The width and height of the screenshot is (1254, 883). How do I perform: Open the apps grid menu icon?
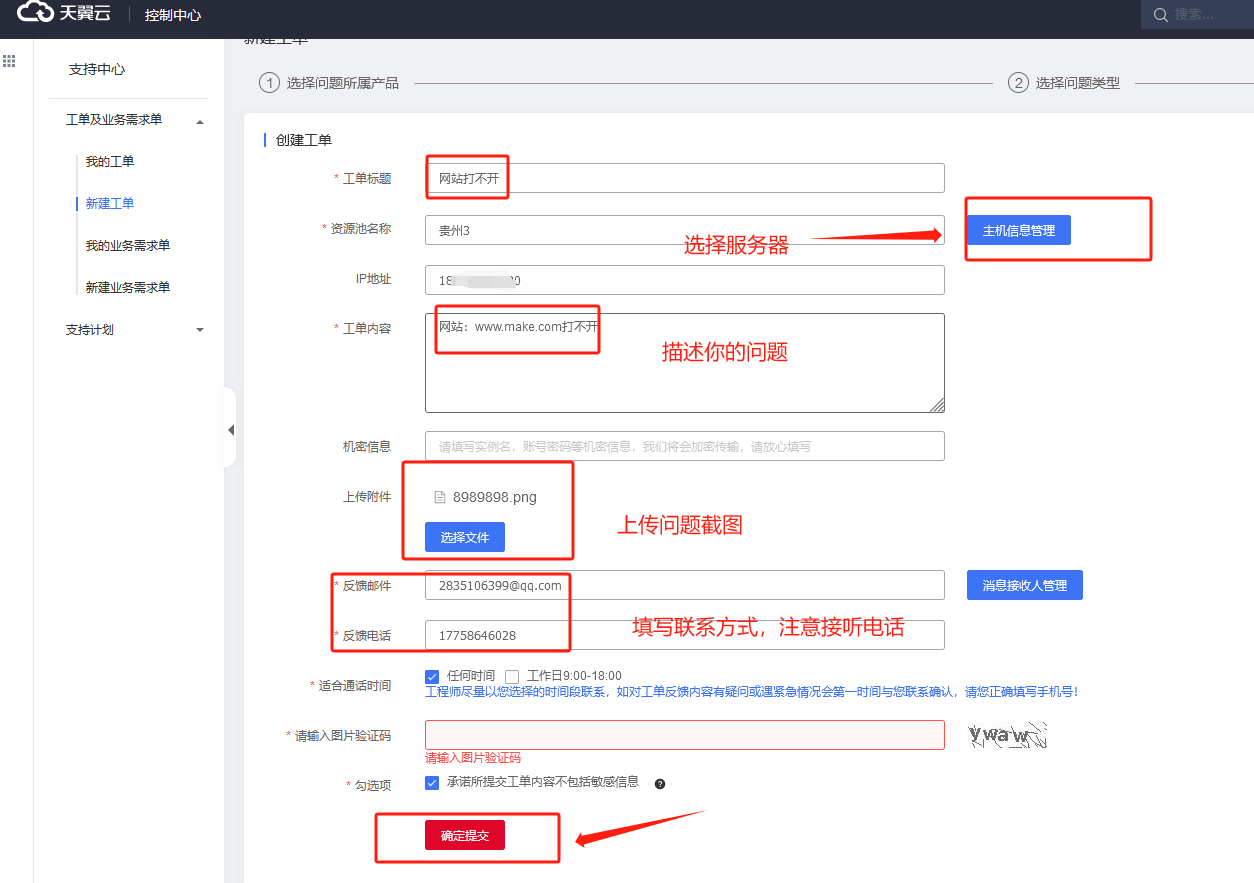(9, 61)
